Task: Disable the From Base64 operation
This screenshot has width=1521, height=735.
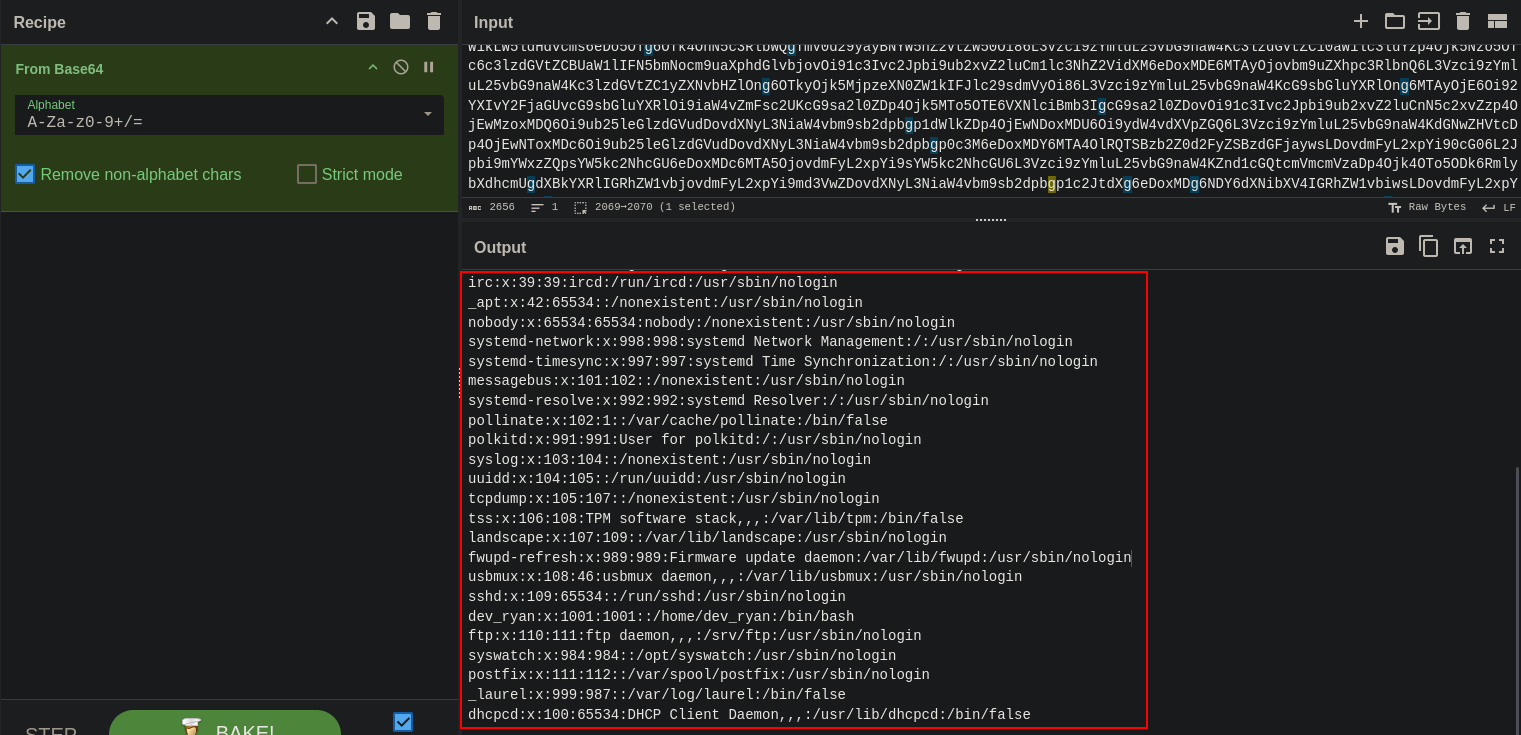Action: point(401,67)
